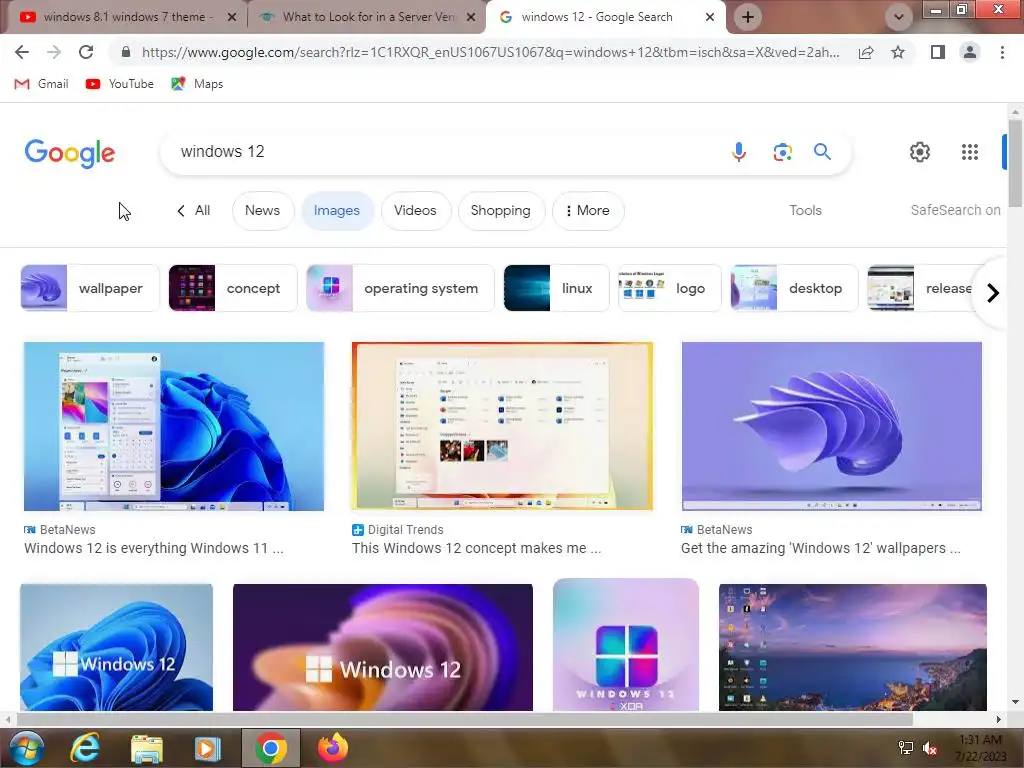1024x768 pixels.
Task: Open the Windows Start orb
Action: [25, 748]
